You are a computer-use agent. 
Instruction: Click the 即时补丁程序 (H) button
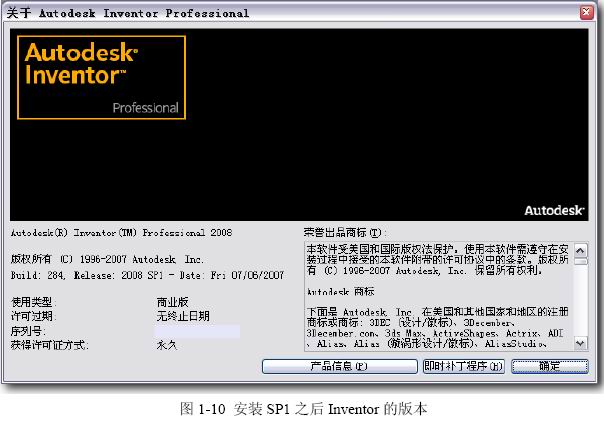click(x=464, y=366)
